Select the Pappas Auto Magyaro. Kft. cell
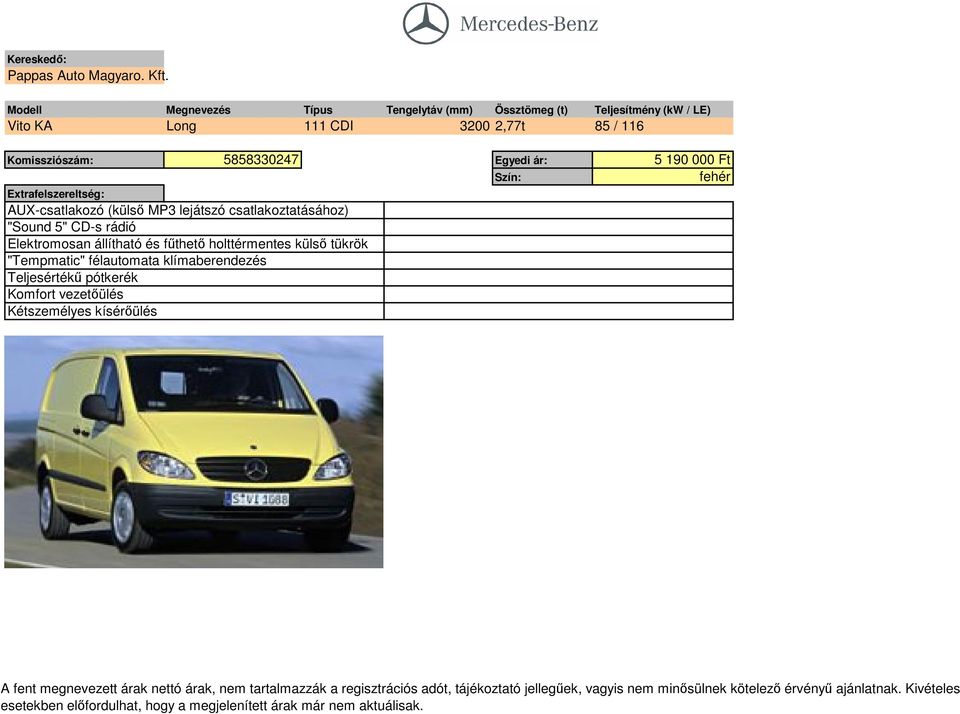This screenshot has width=960, height=714. (x=84, y=76)
